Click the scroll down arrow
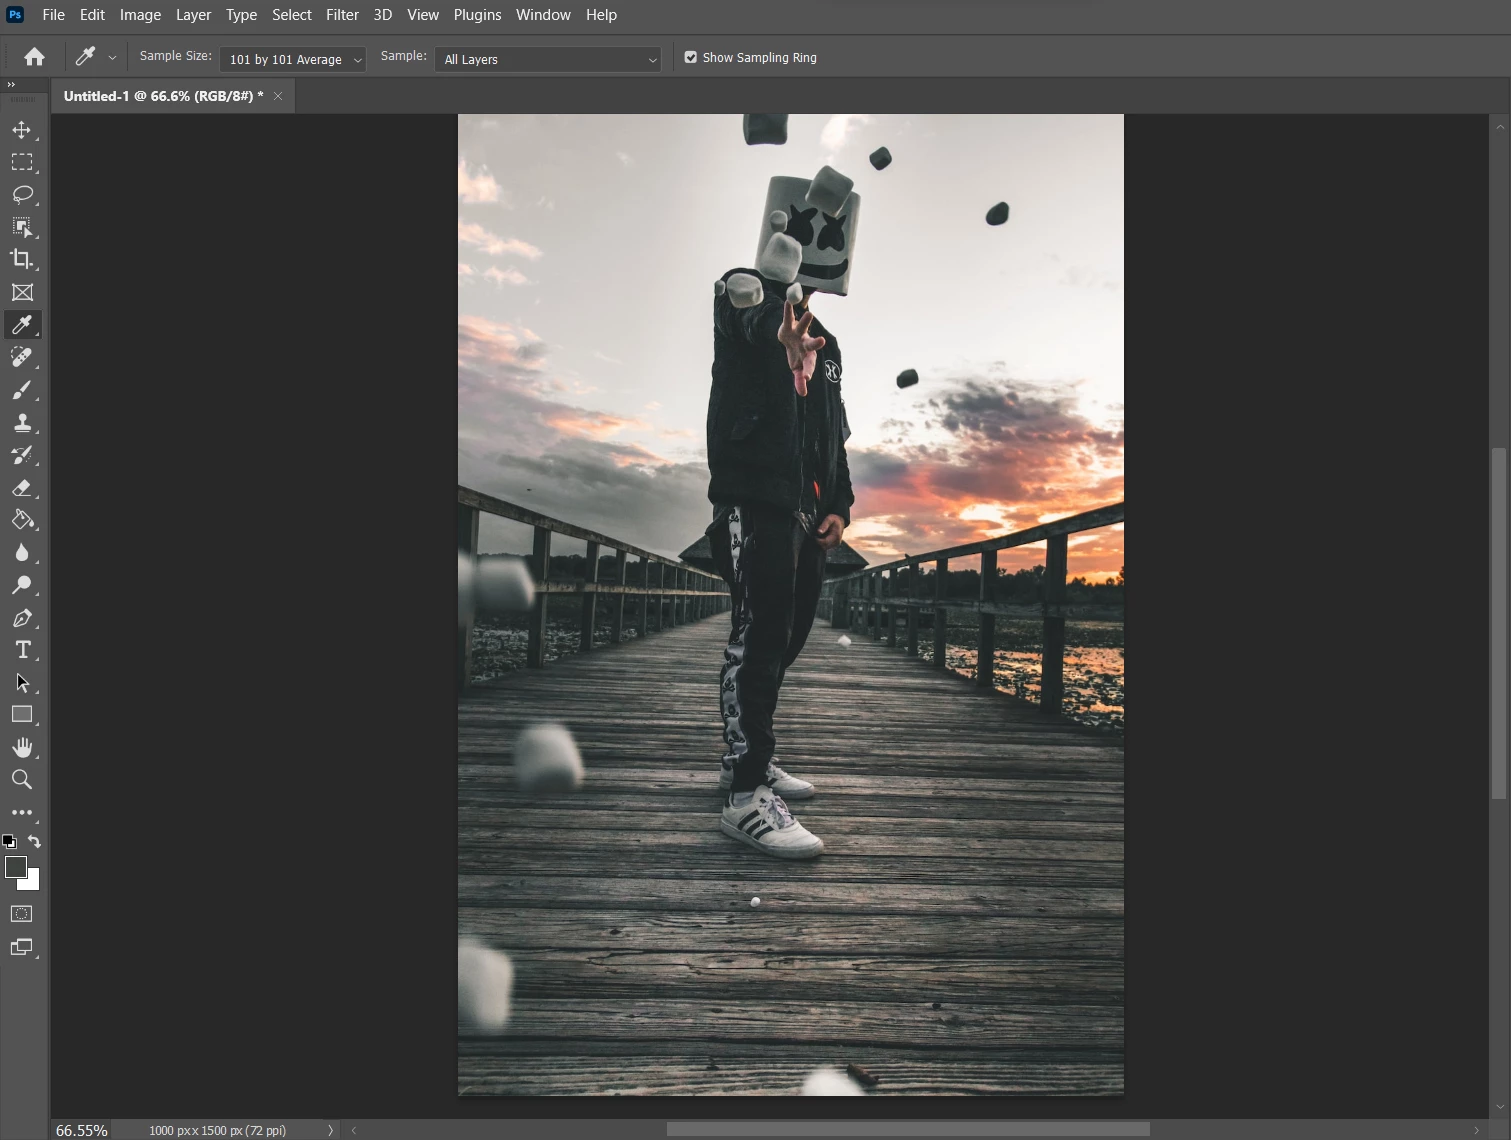Viewport: 1511px width, 1140px height. (x=1499, y=1108)
